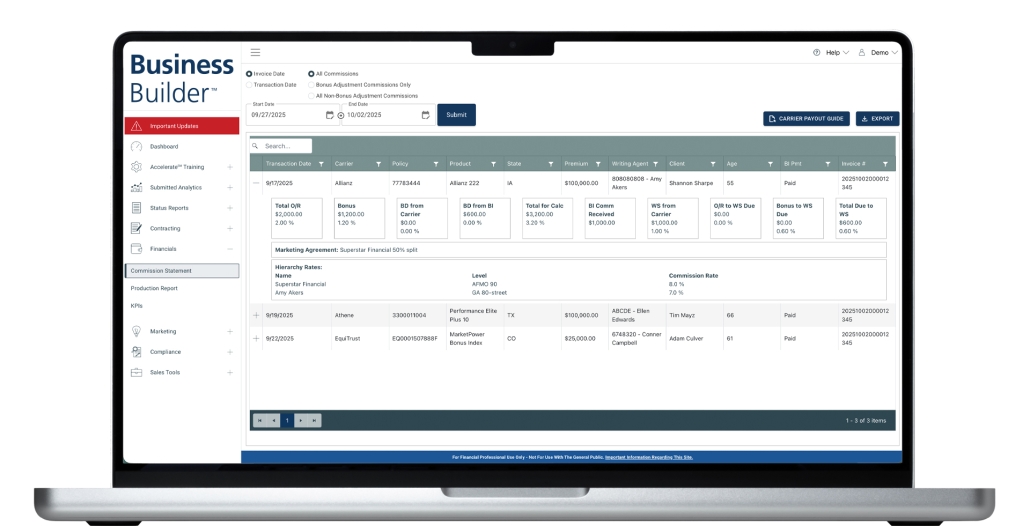This screenshot has height=526, width=1030.
Task: Expand the Athene row dated 9/19/2025
Action: click(x=256, y=315)
